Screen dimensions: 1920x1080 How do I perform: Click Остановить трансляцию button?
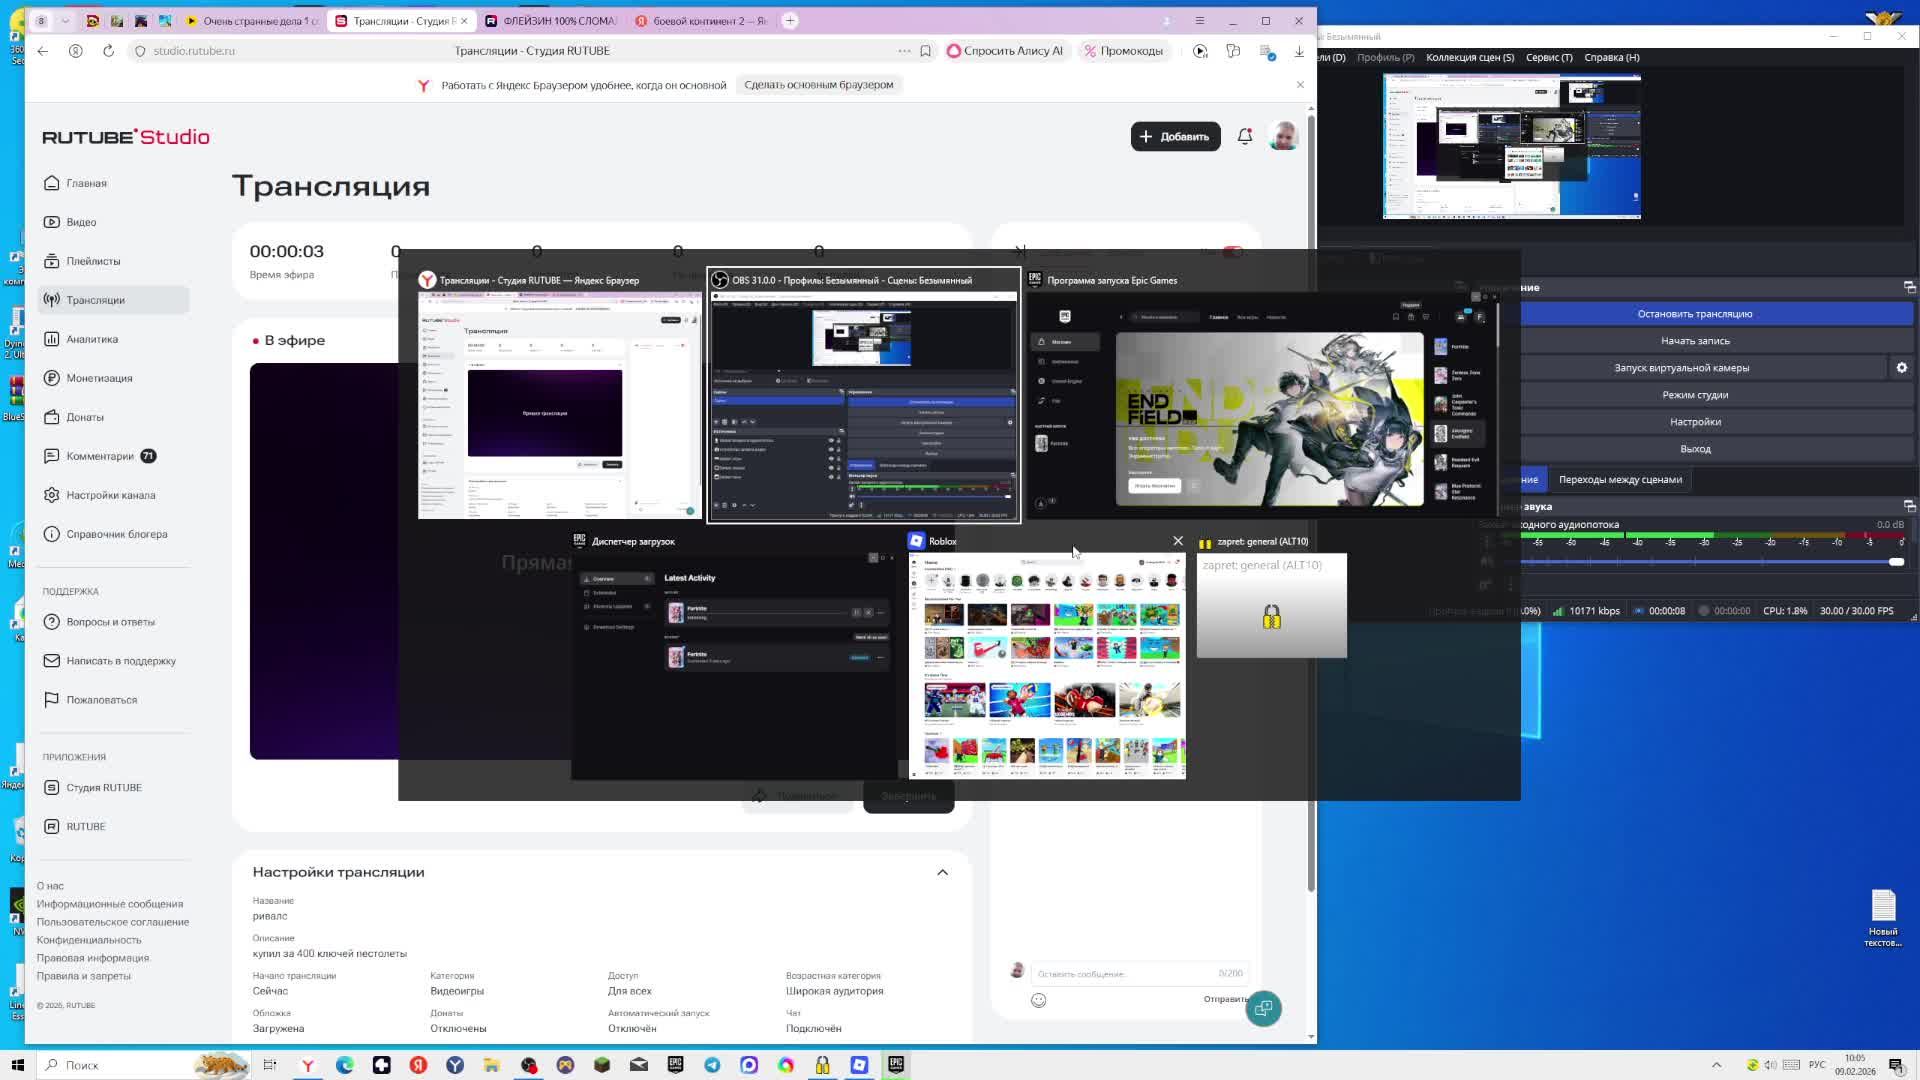pos(1694,314)
